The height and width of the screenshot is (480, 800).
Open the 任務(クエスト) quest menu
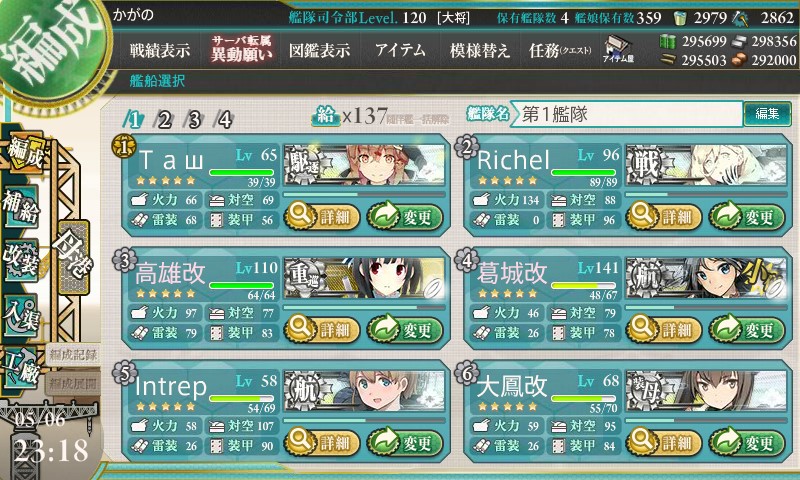tap(560, 50)
